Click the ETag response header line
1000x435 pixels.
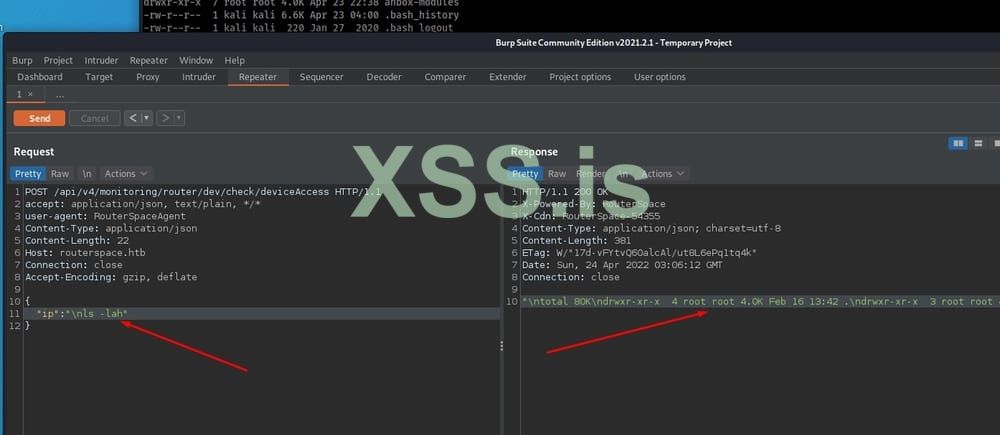pos(639,253)
